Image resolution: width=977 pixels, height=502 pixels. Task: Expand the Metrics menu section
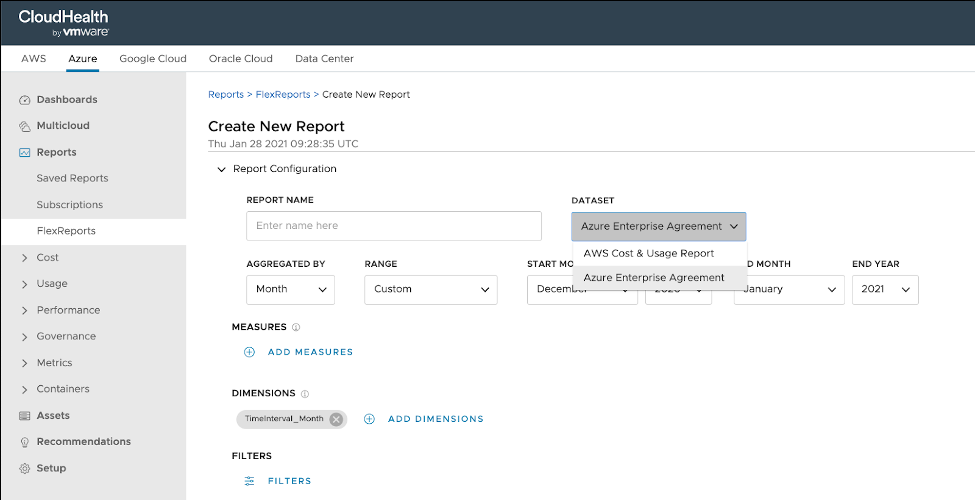click(x=24, y=363)
